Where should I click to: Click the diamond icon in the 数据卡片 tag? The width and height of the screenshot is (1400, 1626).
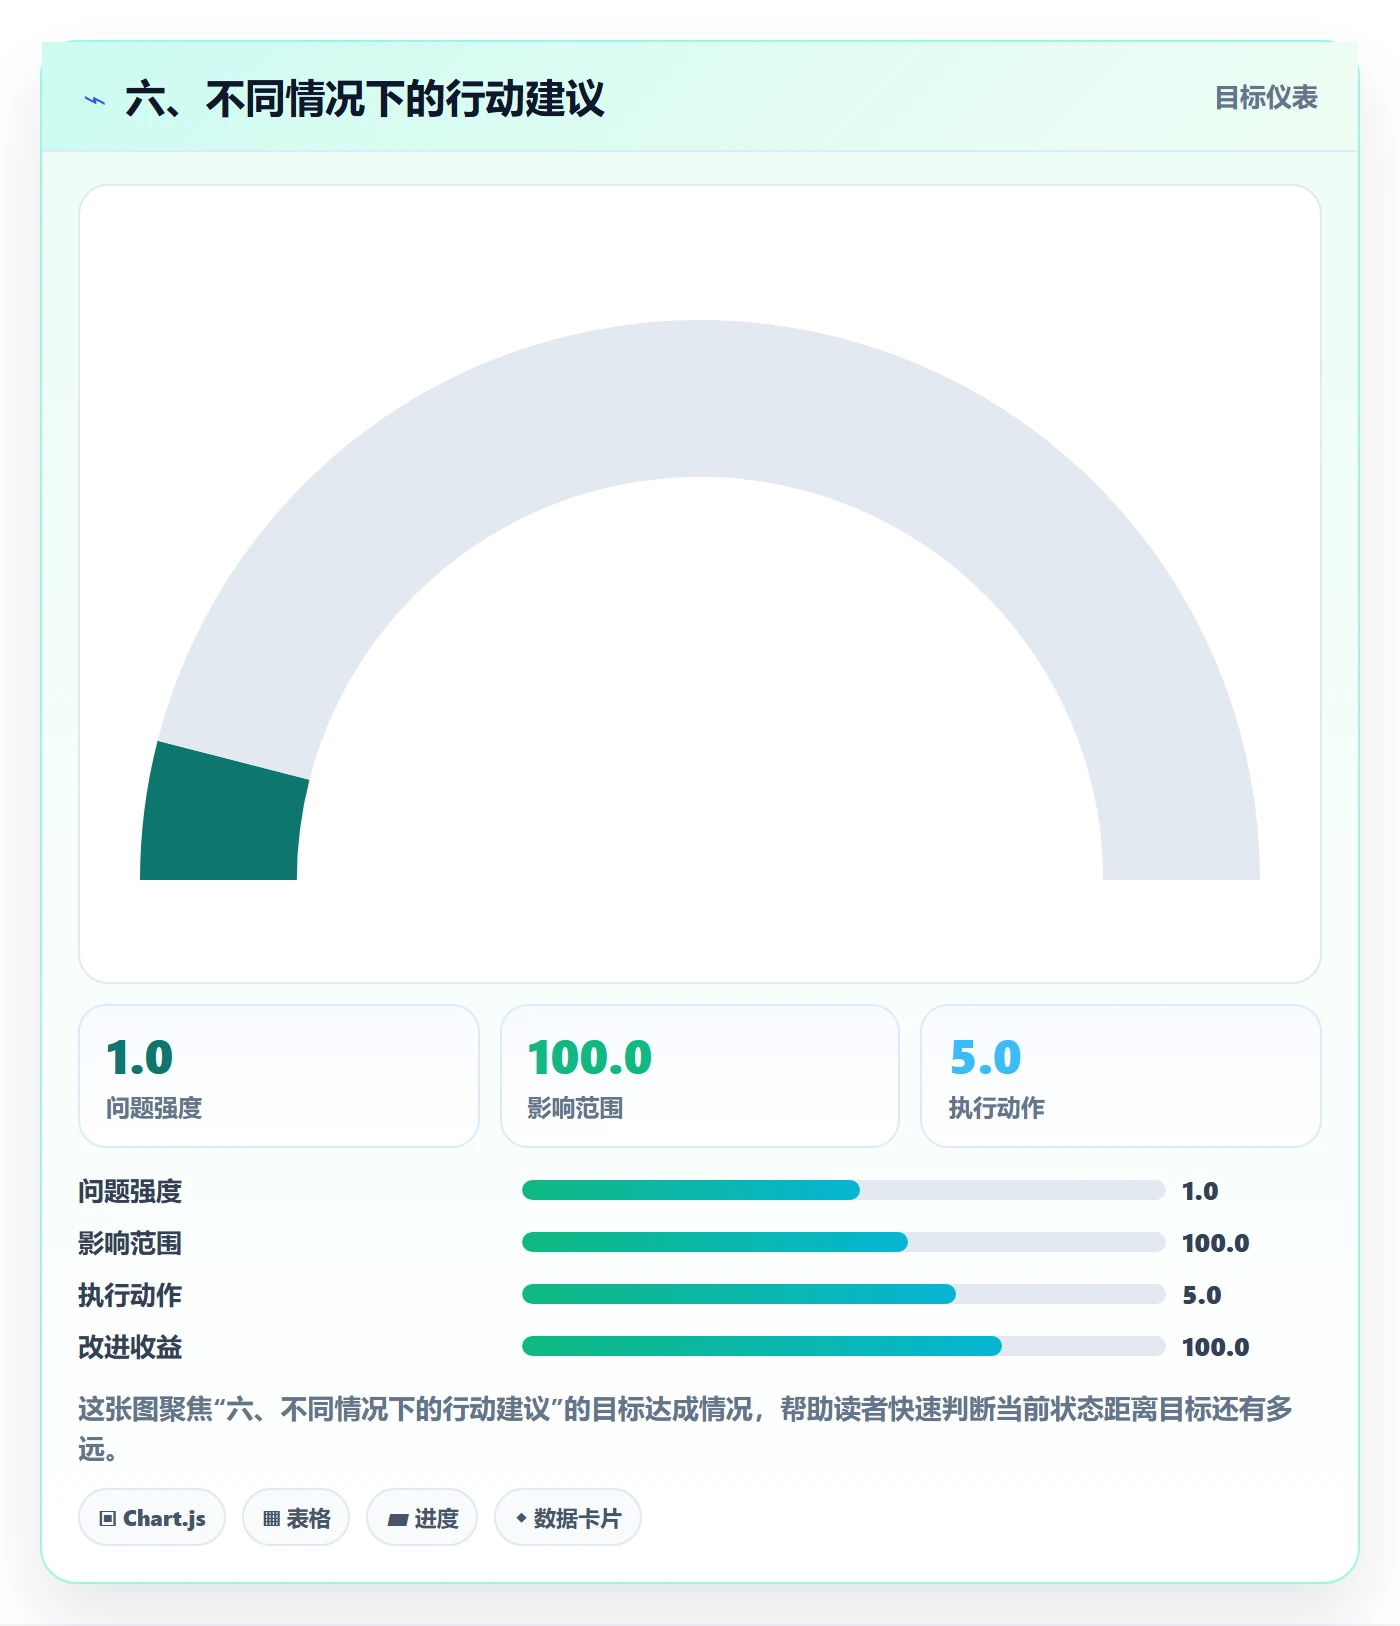click(x=521, y=1518)
